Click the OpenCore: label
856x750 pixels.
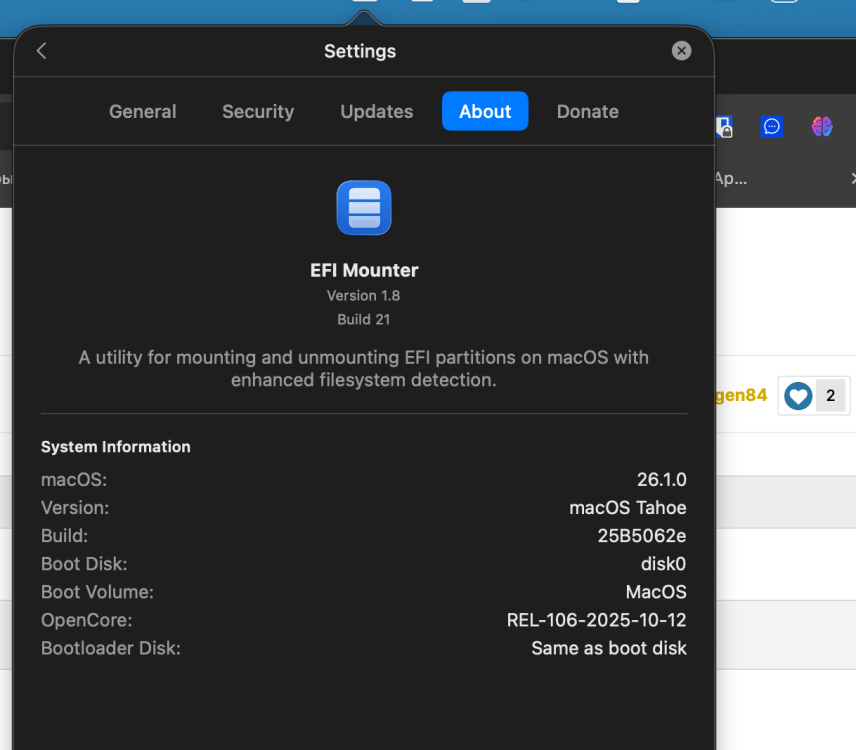(87, 620)
